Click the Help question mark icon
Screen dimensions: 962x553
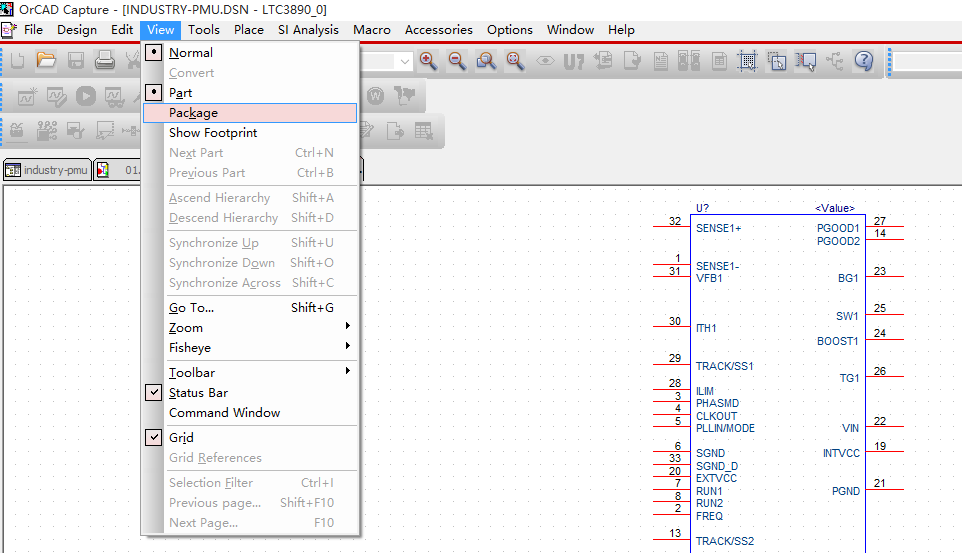(x=864, y=61)
